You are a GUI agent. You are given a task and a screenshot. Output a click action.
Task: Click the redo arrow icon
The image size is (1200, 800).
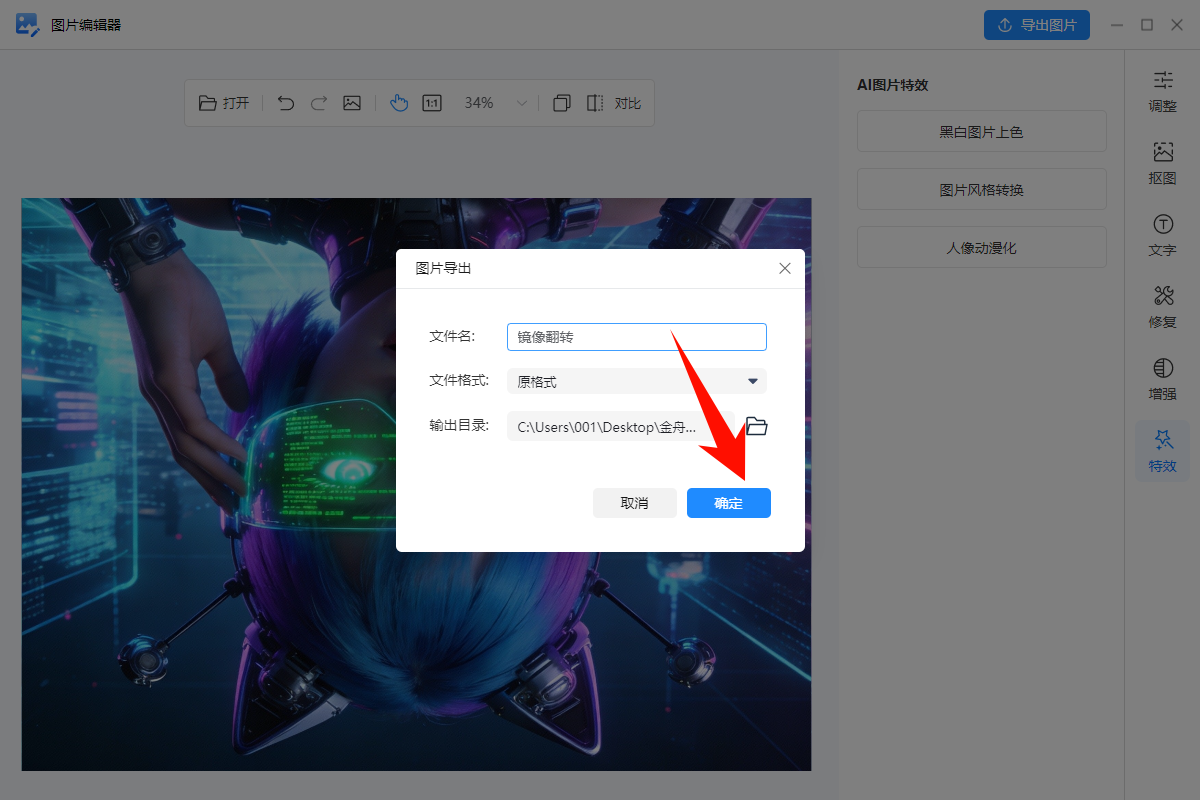click(x=319, y=103)
